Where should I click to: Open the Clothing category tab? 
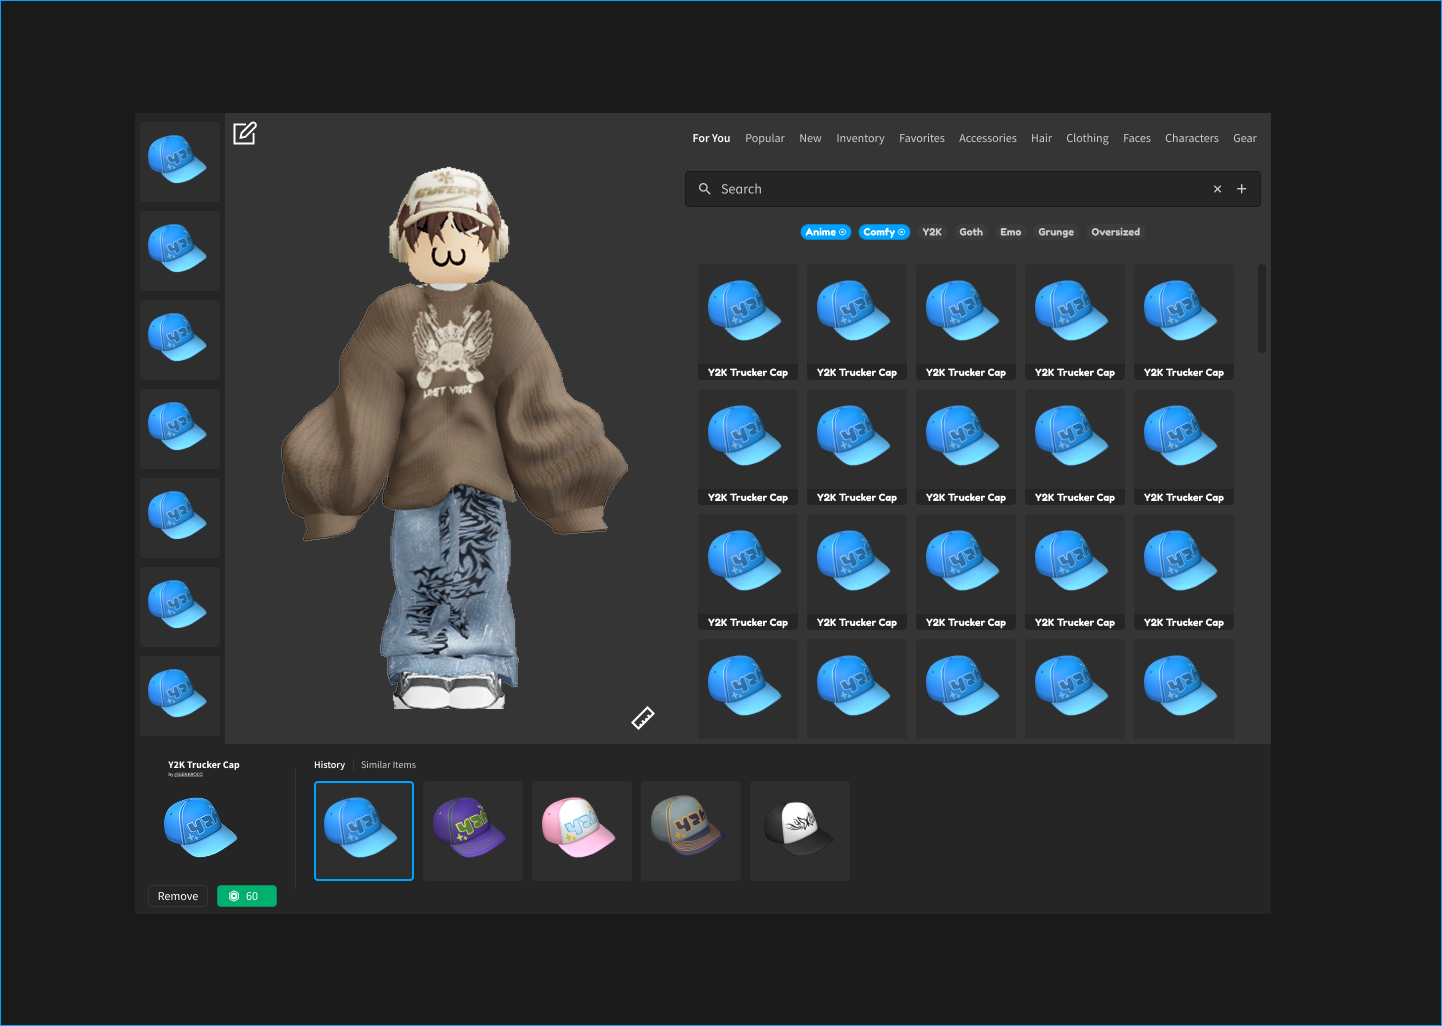click(1087, 139)
